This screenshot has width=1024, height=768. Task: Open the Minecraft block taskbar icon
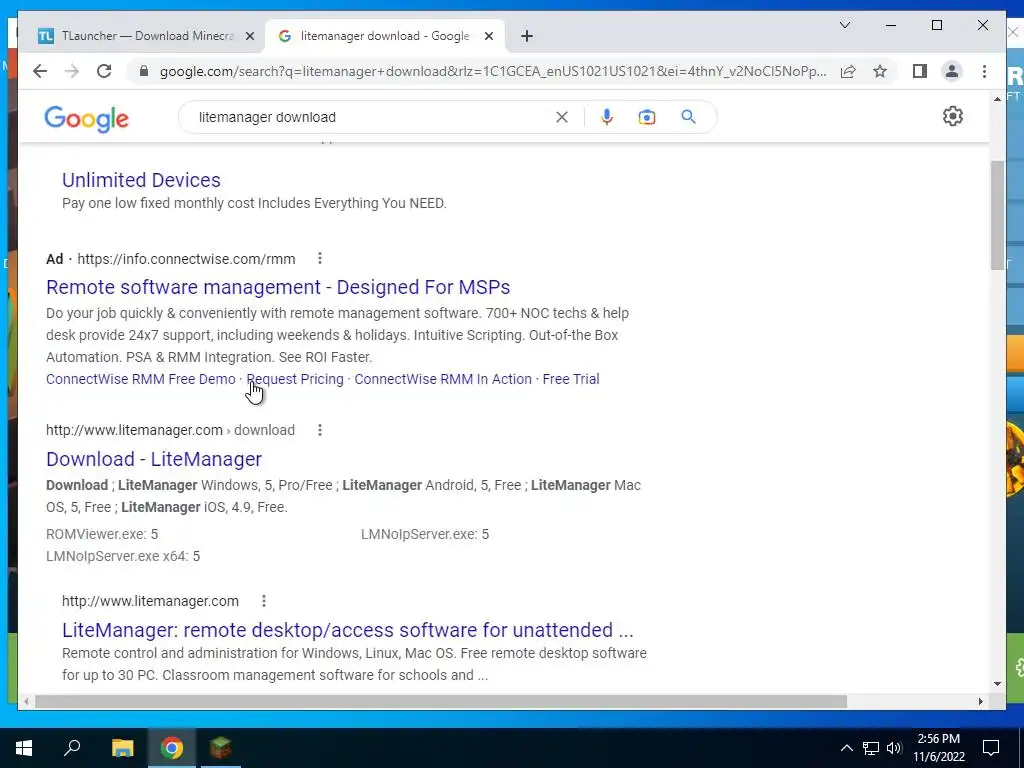[x=221, y=748]
